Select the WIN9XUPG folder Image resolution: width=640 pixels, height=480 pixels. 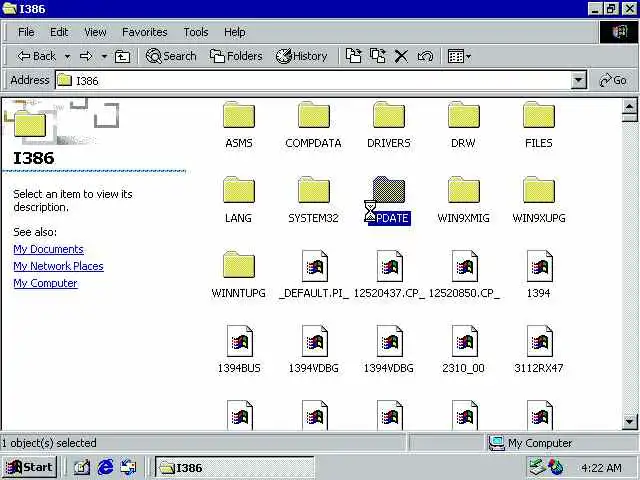click(539, 200)
